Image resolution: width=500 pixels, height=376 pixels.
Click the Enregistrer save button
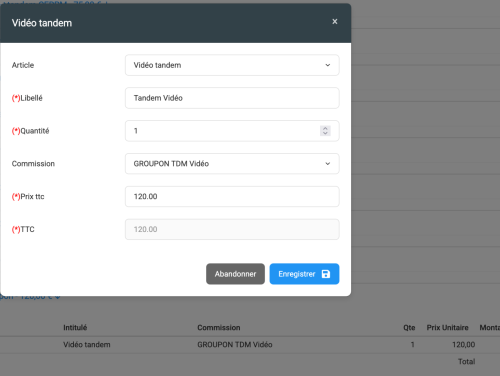[x=304, y=274]
